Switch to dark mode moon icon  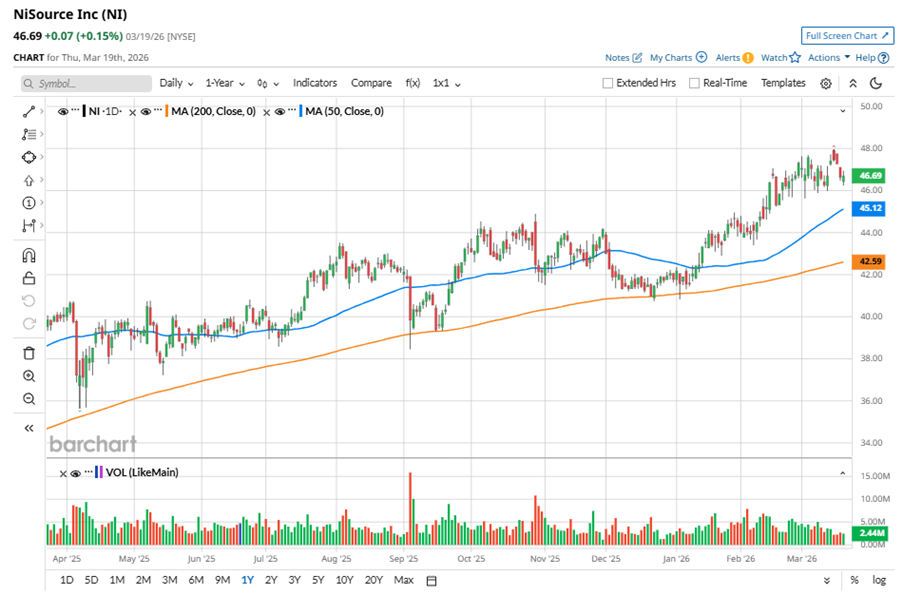tap(876, 83)
